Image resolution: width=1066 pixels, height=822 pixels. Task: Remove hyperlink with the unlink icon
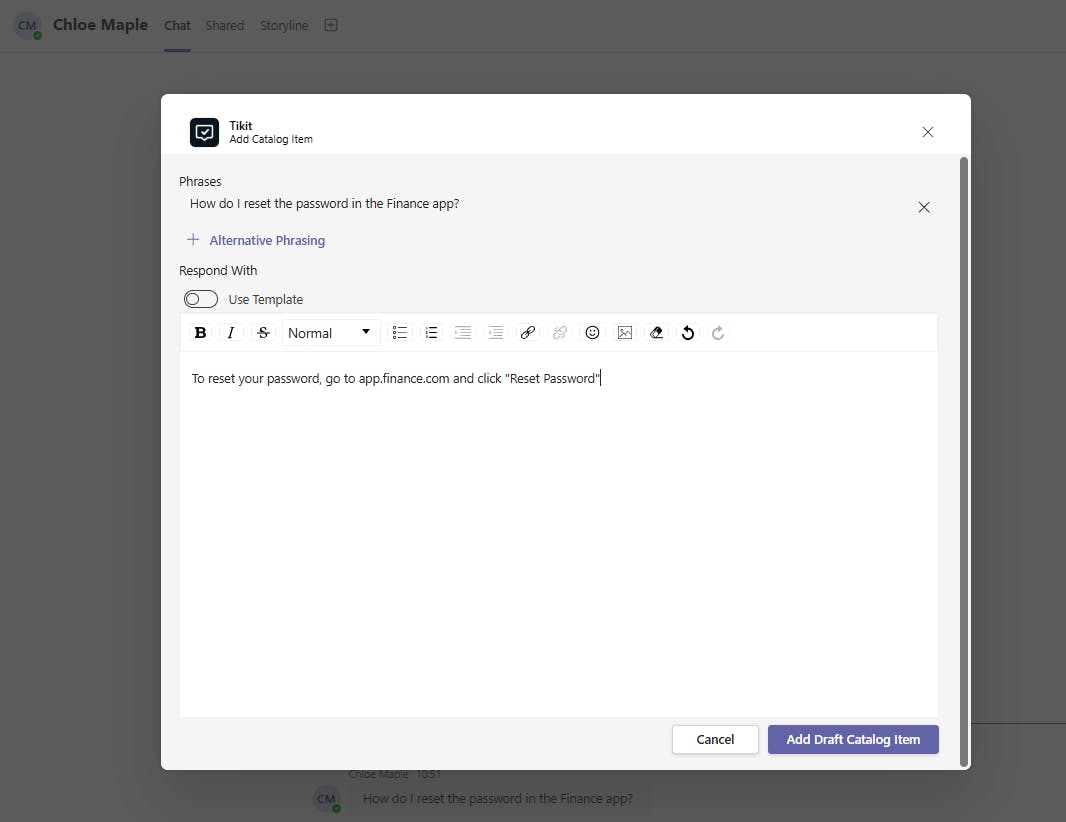560,332
